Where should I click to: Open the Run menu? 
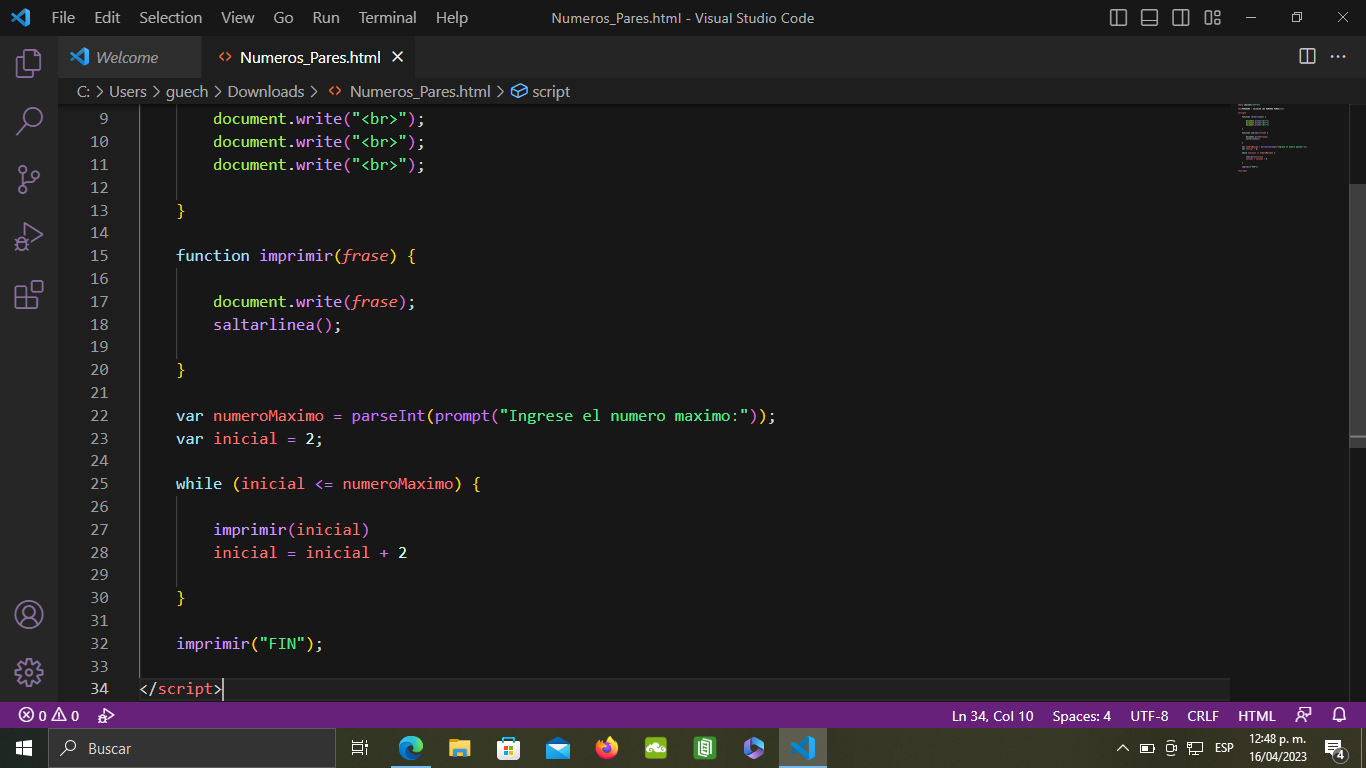326,17
